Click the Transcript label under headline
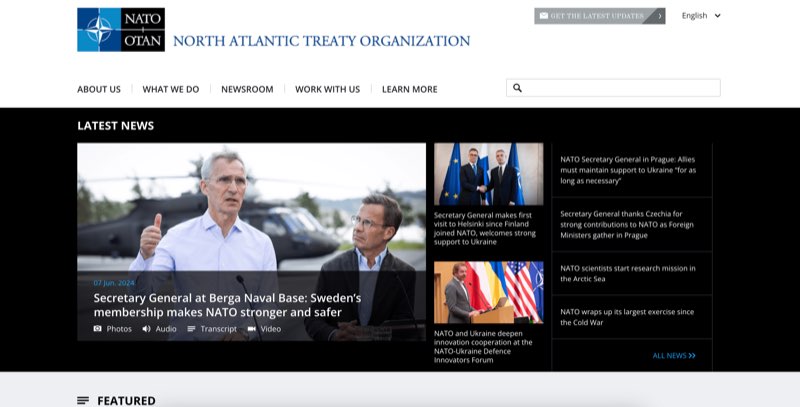800x407 pixels. [x=218, y=329]
